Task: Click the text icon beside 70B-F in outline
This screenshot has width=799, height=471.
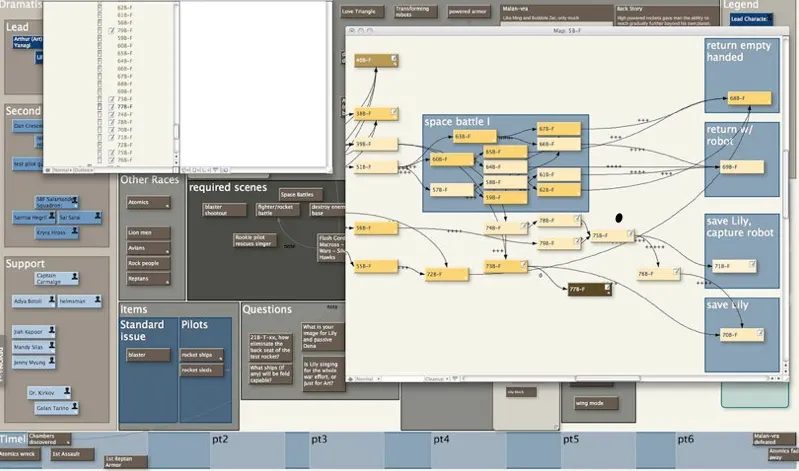Action: tap(112, 129)
